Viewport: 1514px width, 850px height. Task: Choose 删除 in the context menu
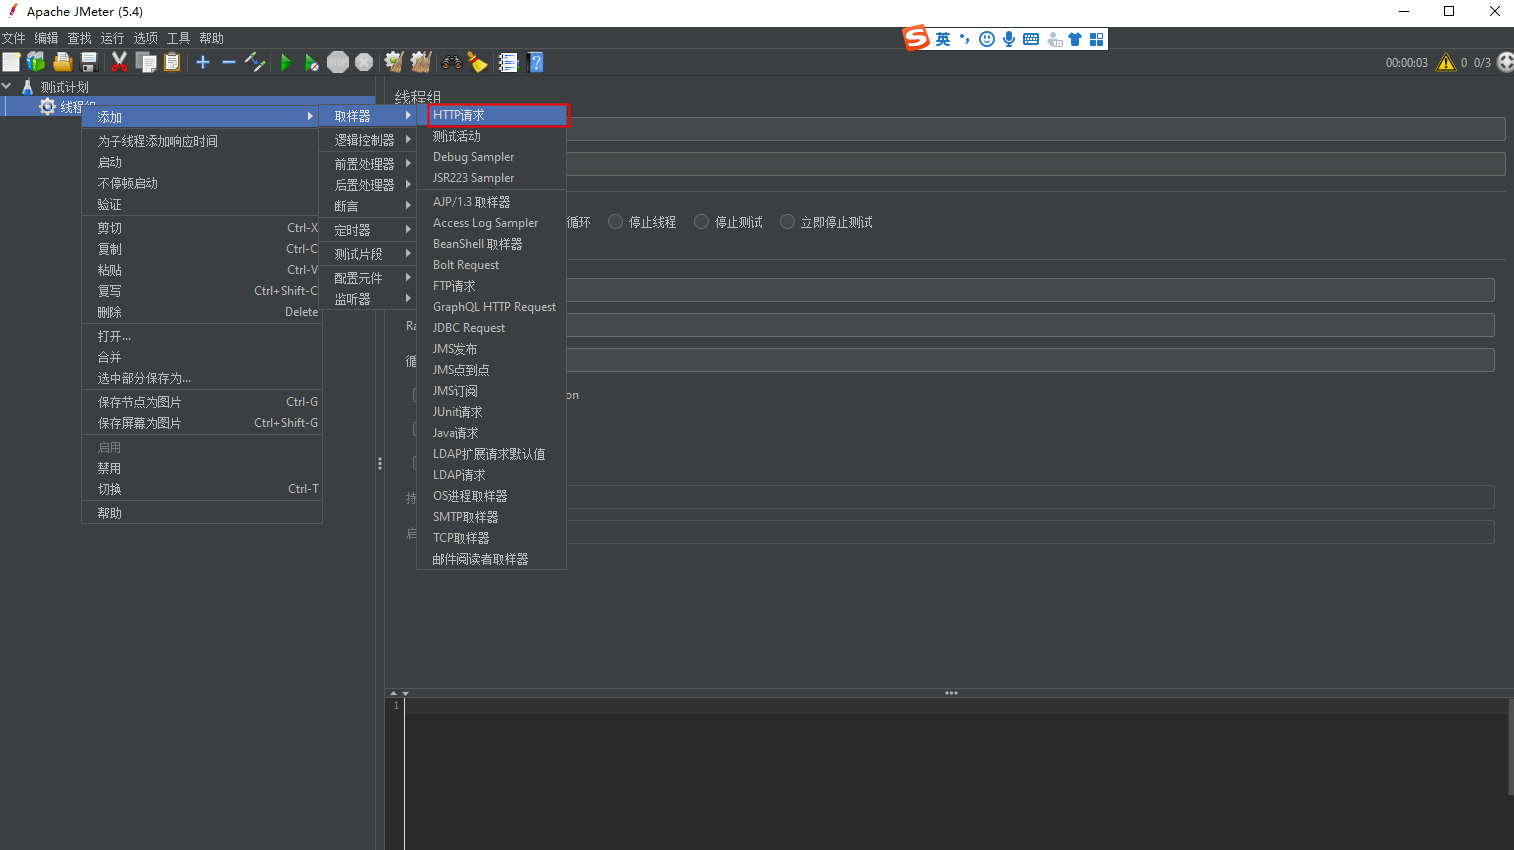point(202,312)
